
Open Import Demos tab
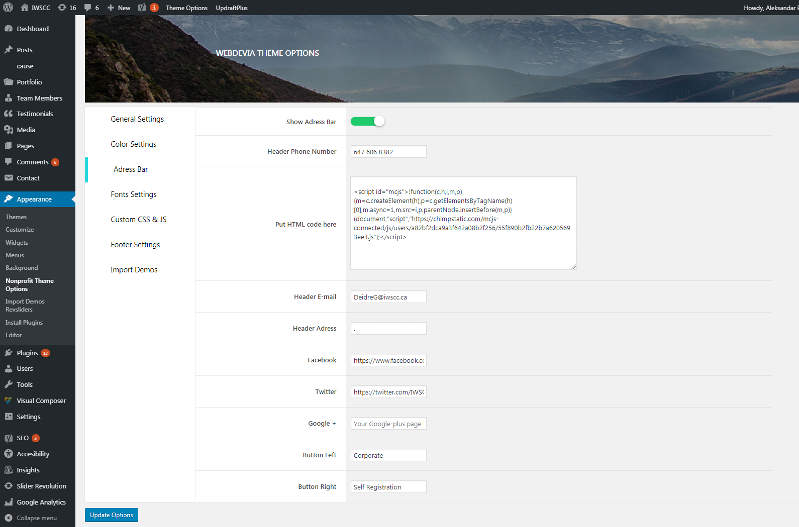click(x=134, y=270)
